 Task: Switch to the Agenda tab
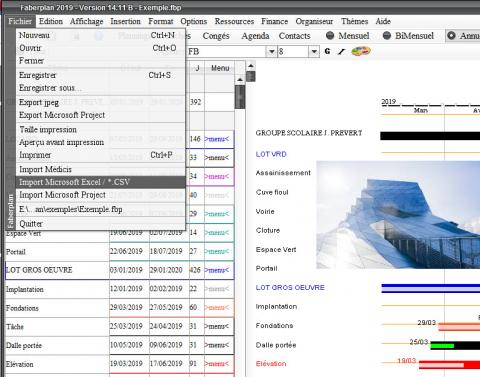255,36
